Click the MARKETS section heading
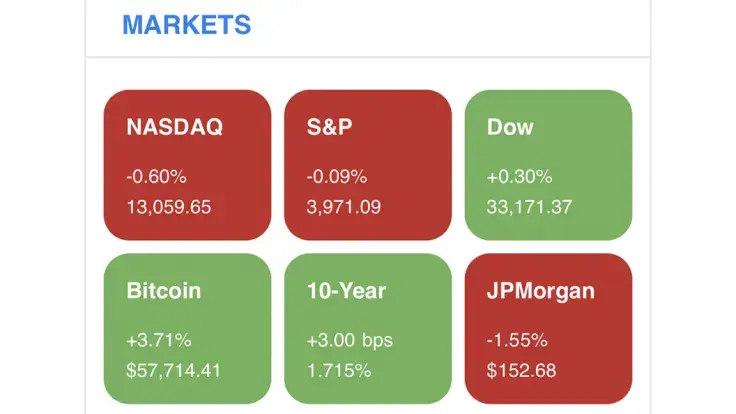Image resolution: width=736 pixels, height=414 pixels. 186,25
